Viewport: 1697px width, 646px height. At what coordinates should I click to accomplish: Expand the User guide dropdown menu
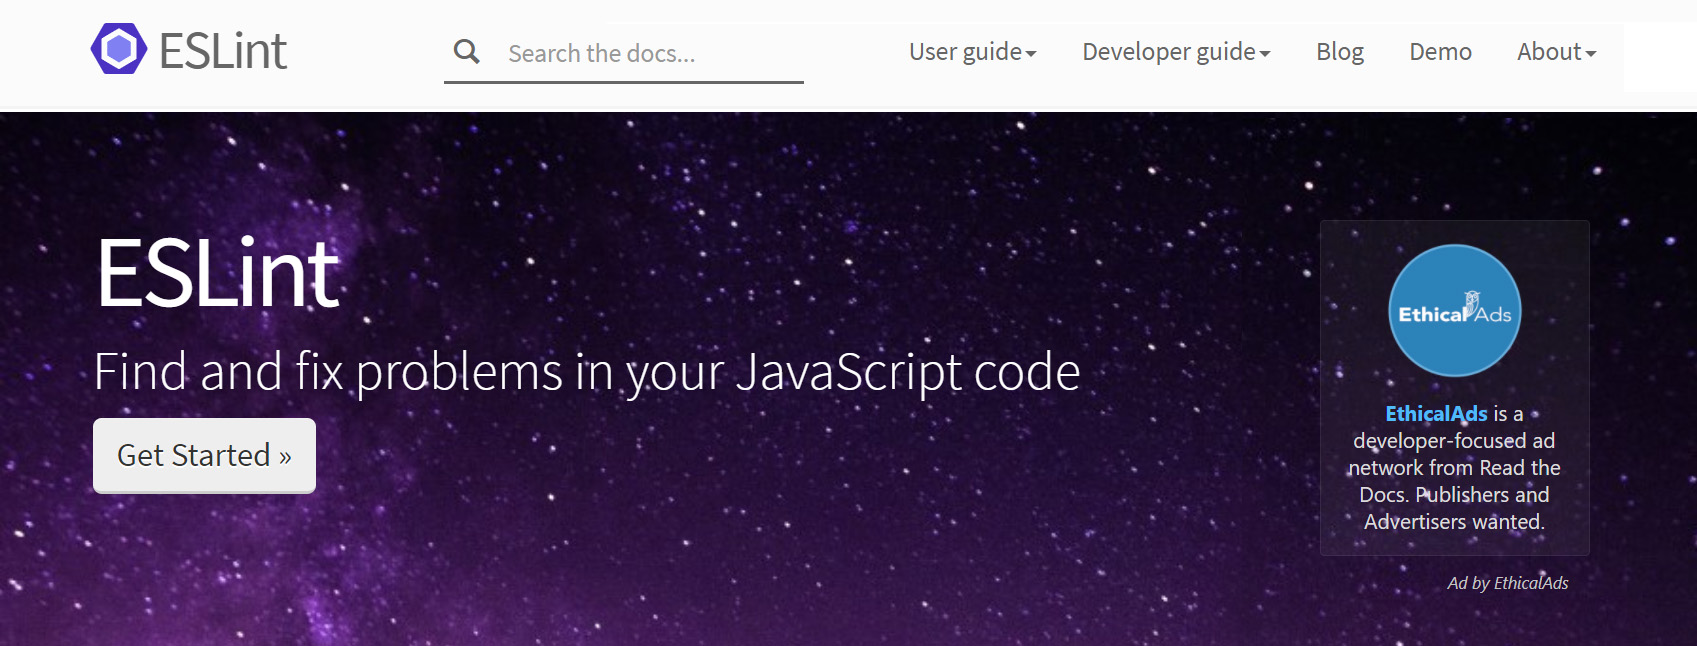(972, 52)
